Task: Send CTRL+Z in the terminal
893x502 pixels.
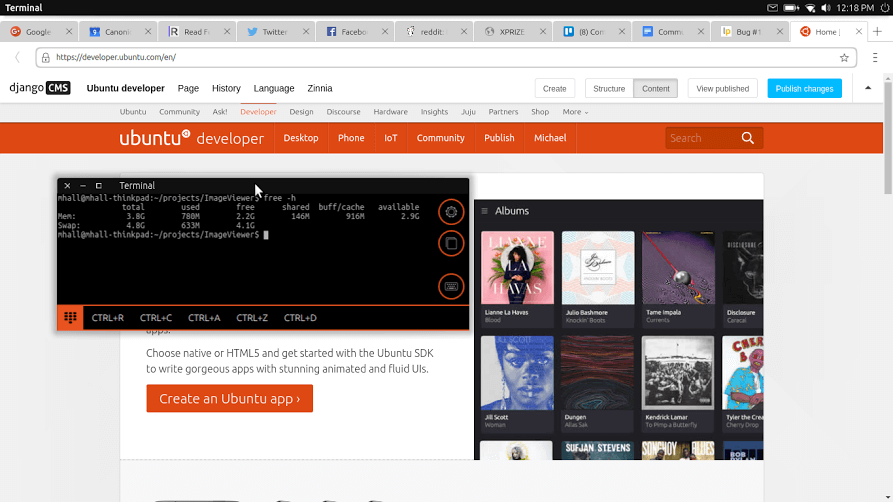Action: [252, 318]
